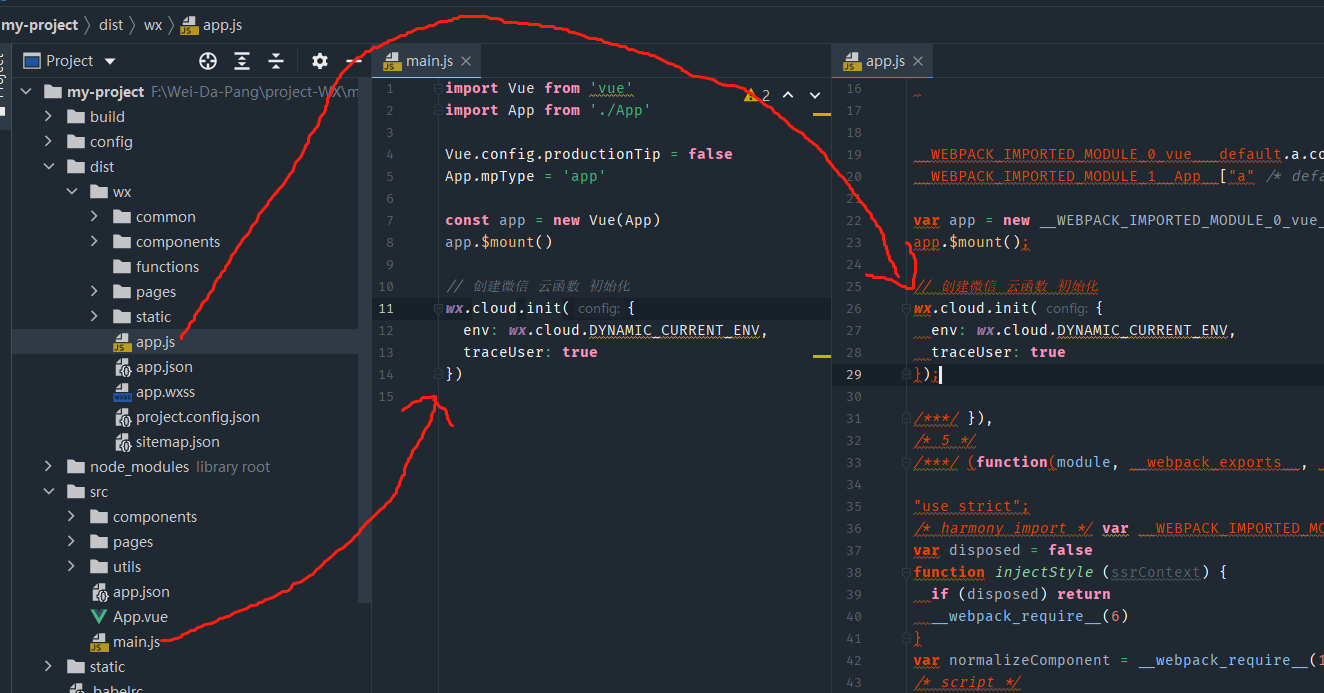Expand the components folder under wx
Image resolution: width=1324 pixels, height=693 pixels.
coord(95,242)
